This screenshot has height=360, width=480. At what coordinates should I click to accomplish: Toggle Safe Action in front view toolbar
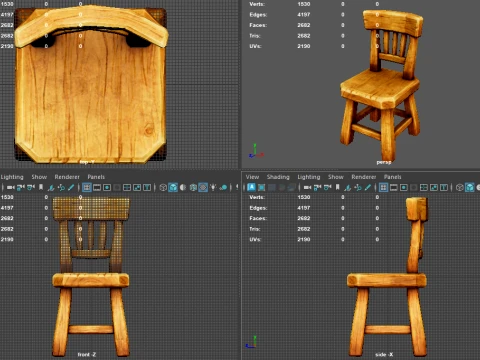tap(137, 187)
